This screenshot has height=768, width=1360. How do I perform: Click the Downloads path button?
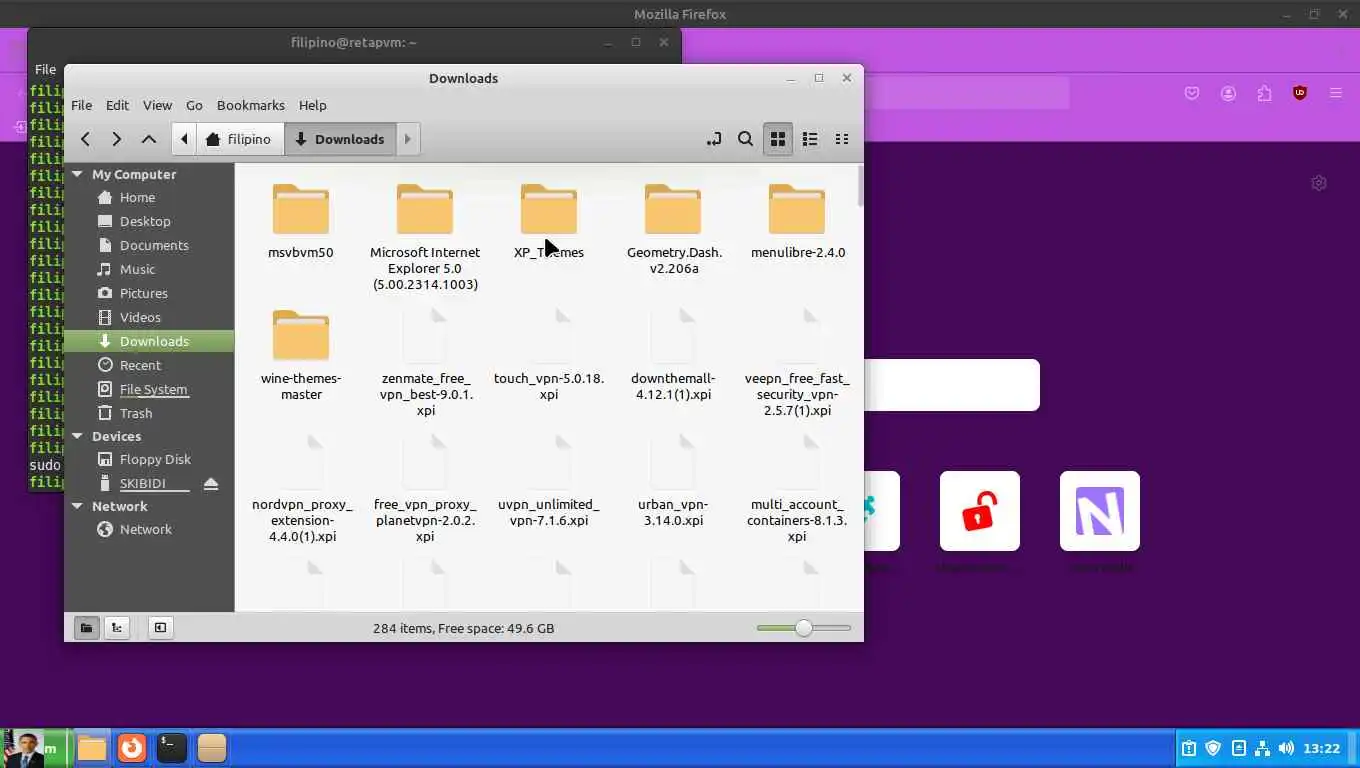coord(340,139)
